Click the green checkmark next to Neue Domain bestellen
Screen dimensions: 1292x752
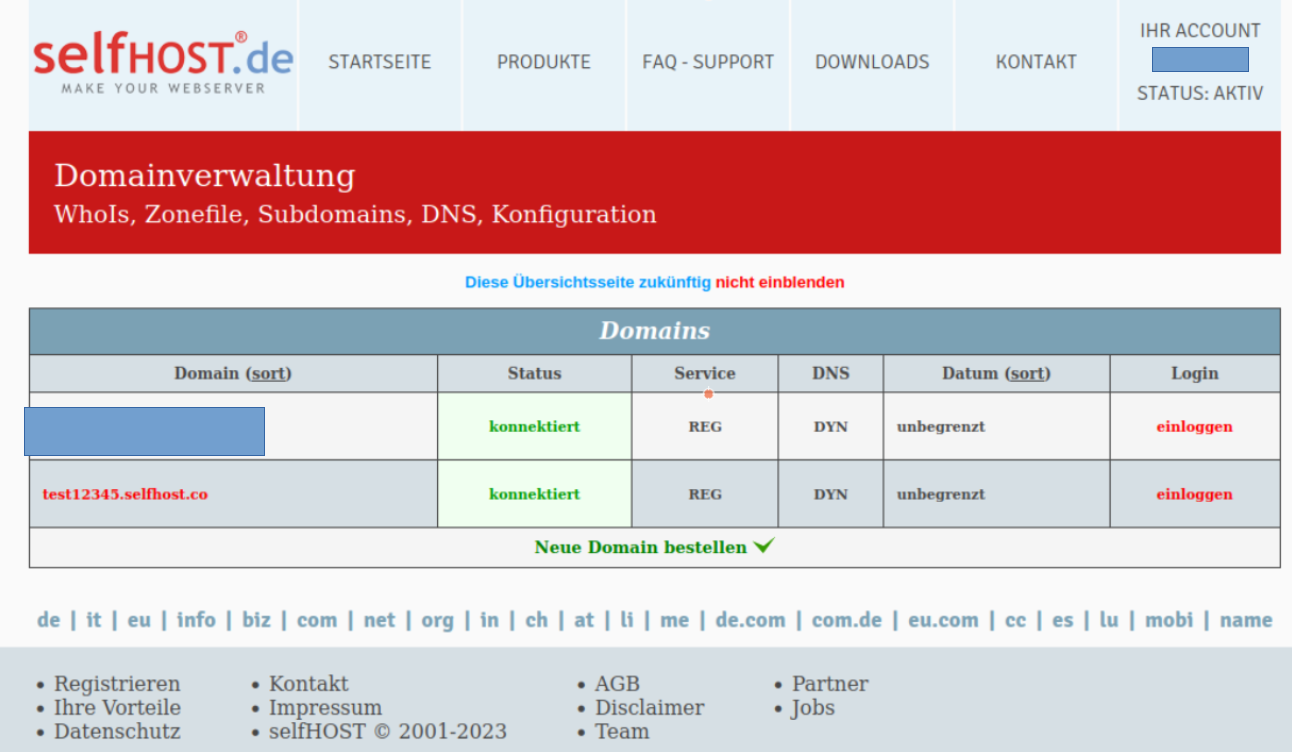tap(764, 546)
